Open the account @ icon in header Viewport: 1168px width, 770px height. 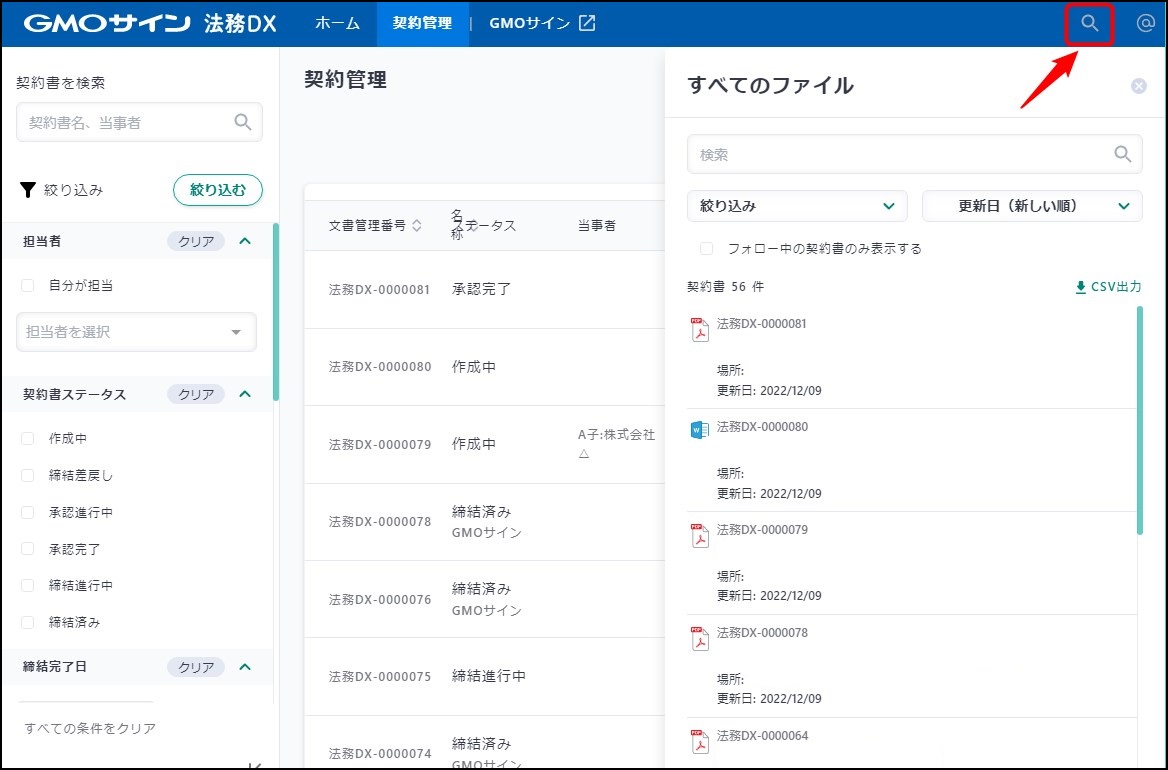[1145, 23]
